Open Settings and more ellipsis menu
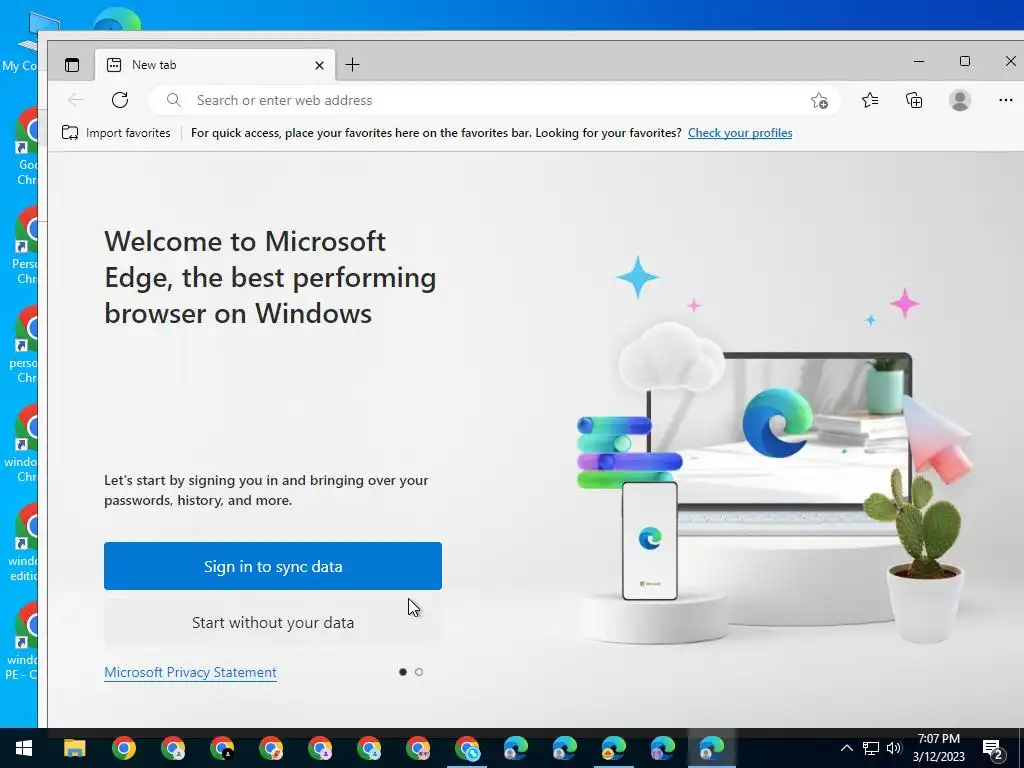1024x768 pixels. tap(1006, 100)
